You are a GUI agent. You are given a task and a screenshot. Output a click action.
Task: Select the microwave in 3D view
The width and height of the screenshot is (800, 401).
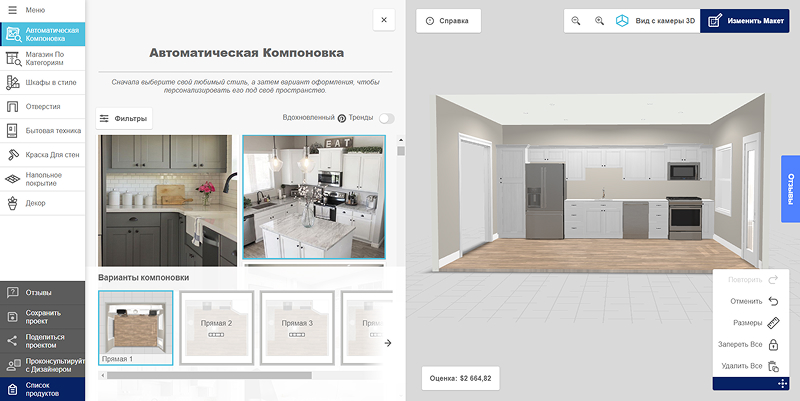point(684,171)
